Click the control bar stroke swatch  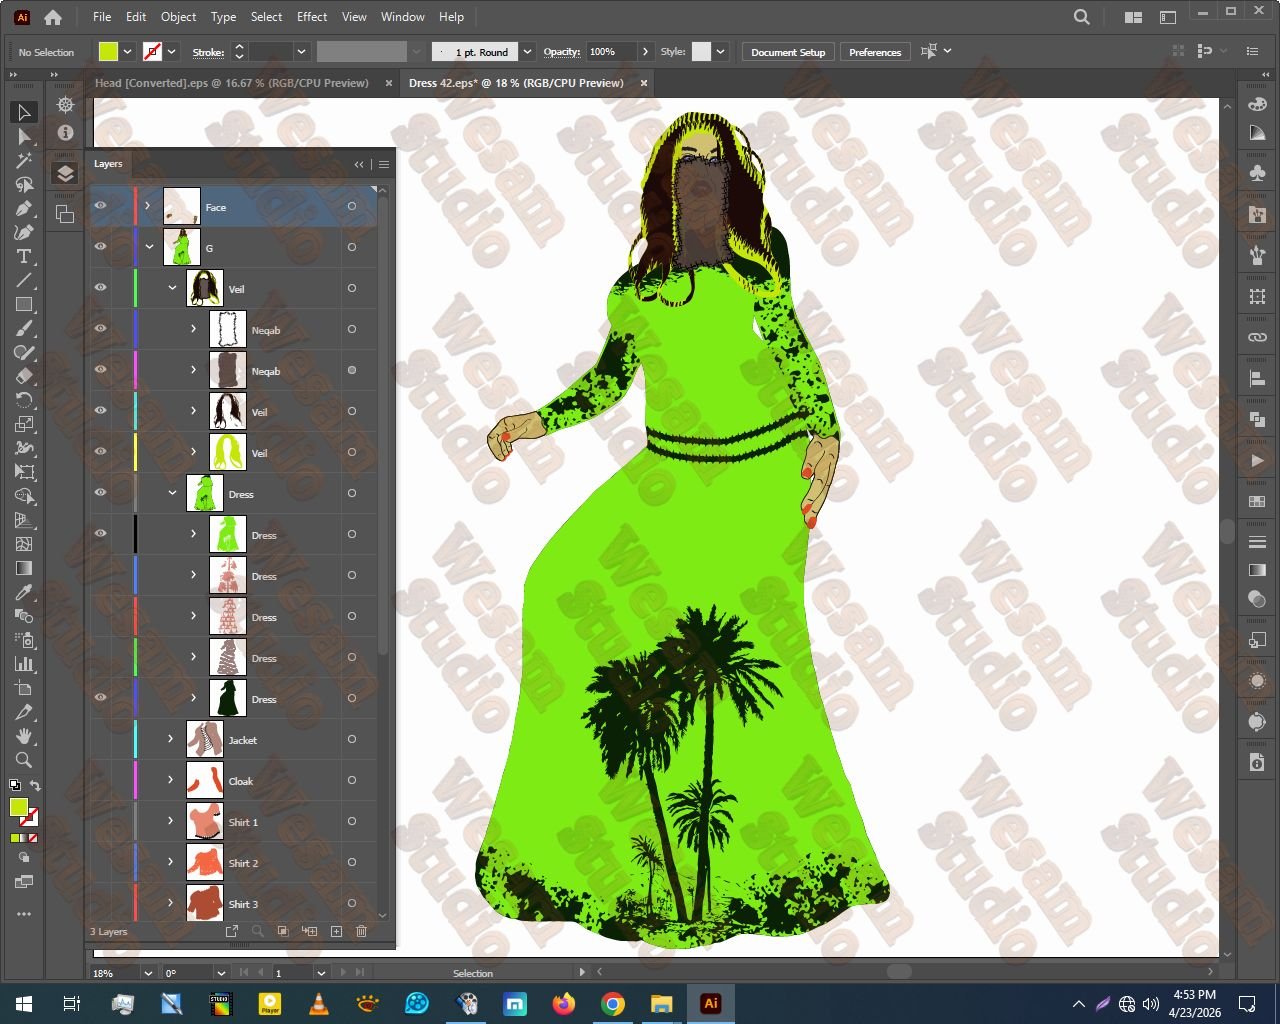pos(152,52)
